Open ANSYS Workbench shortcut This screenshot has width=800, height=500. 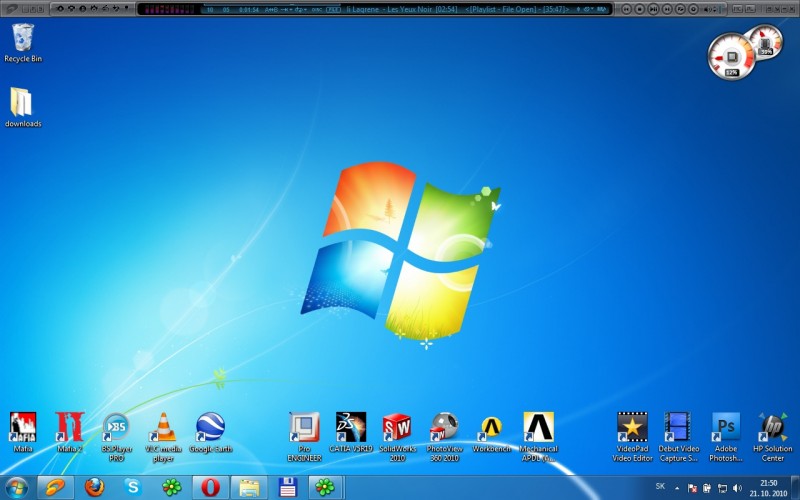491,427
